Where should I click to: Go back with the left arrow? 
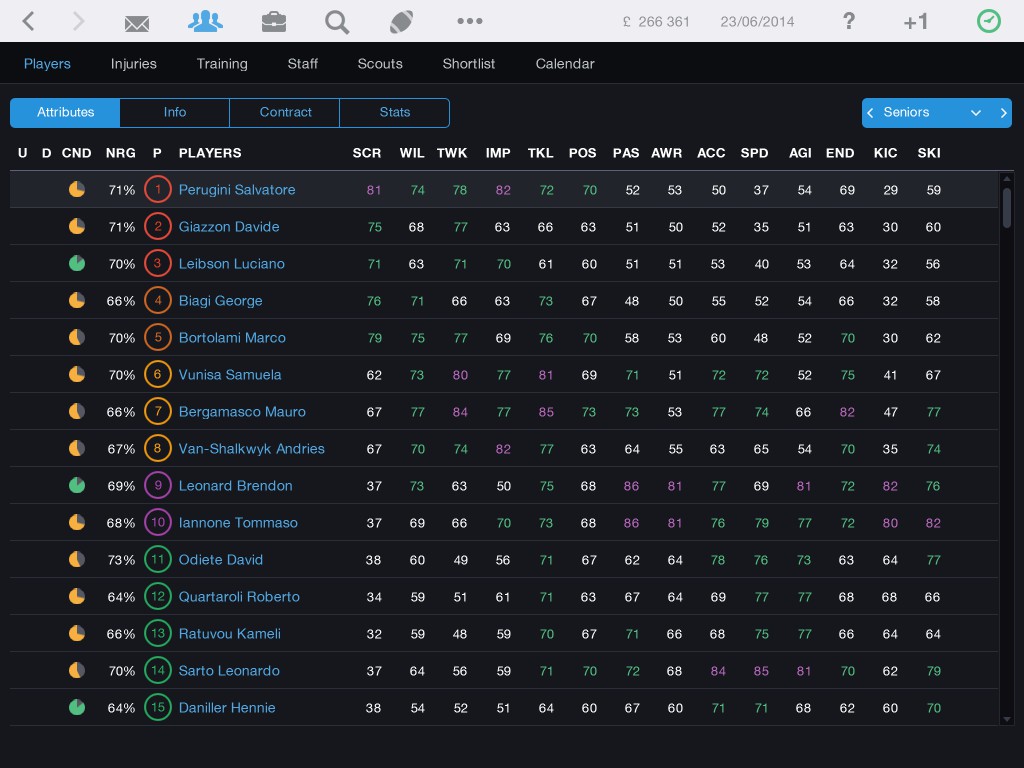click(x=29, y=21)
